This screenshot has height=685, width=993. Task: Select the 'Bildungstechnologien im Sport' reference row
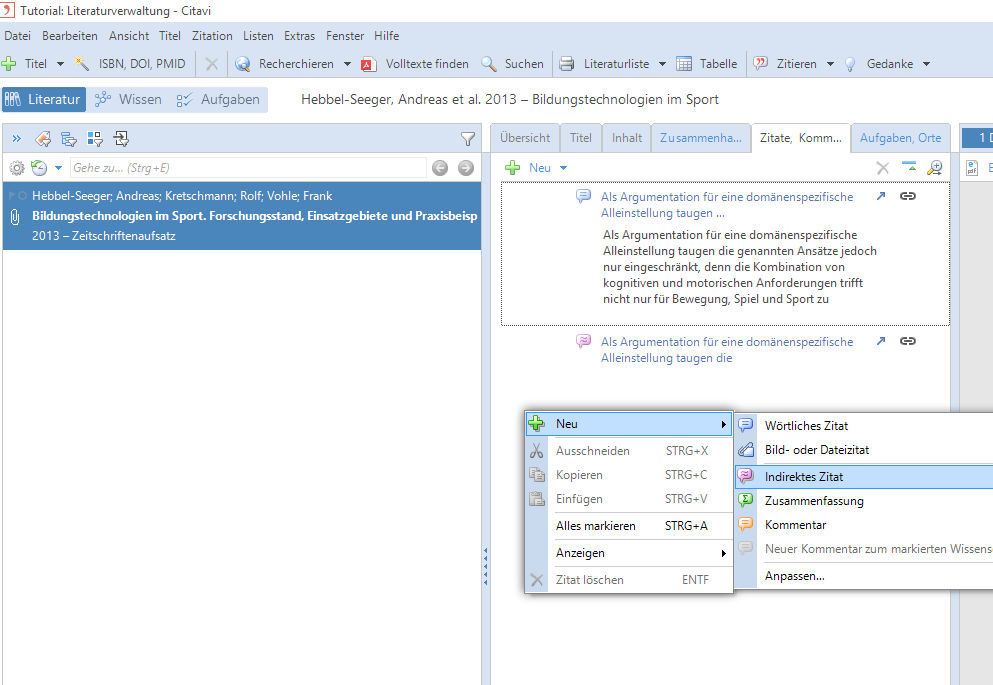click(242, 216)
